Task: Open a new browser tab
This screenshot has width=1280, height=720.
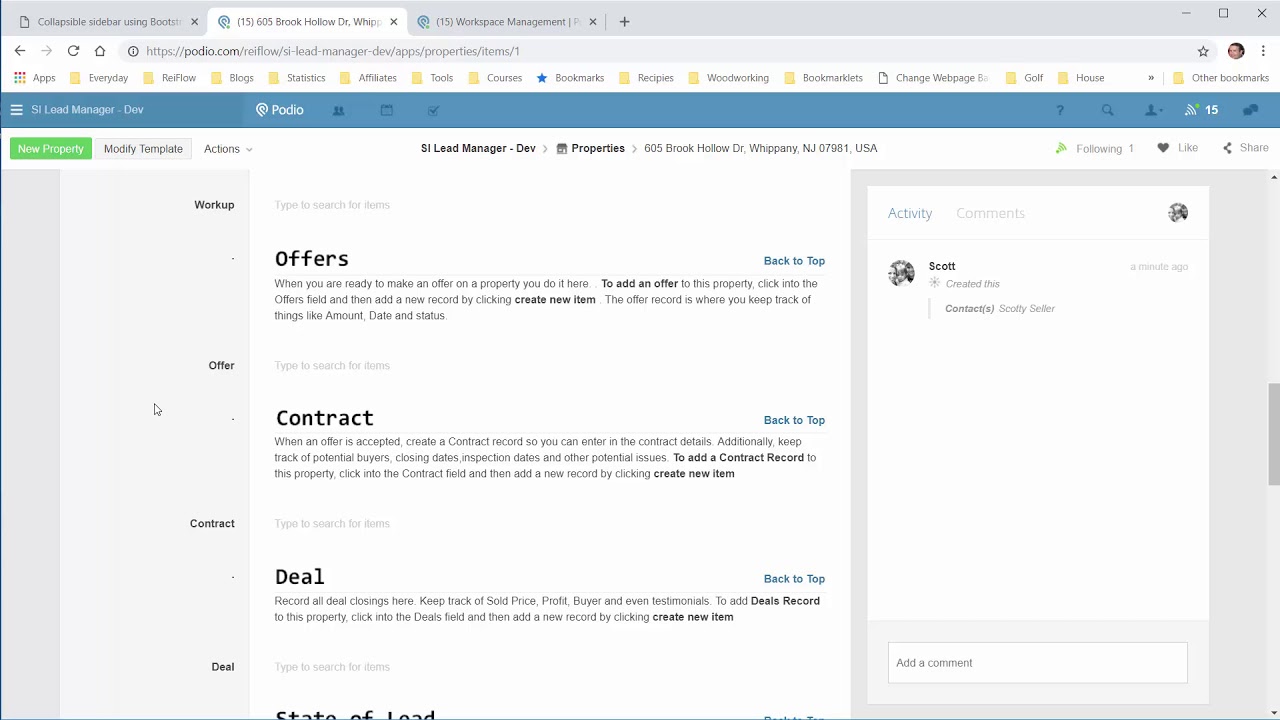Action: [x=624, y=21]
